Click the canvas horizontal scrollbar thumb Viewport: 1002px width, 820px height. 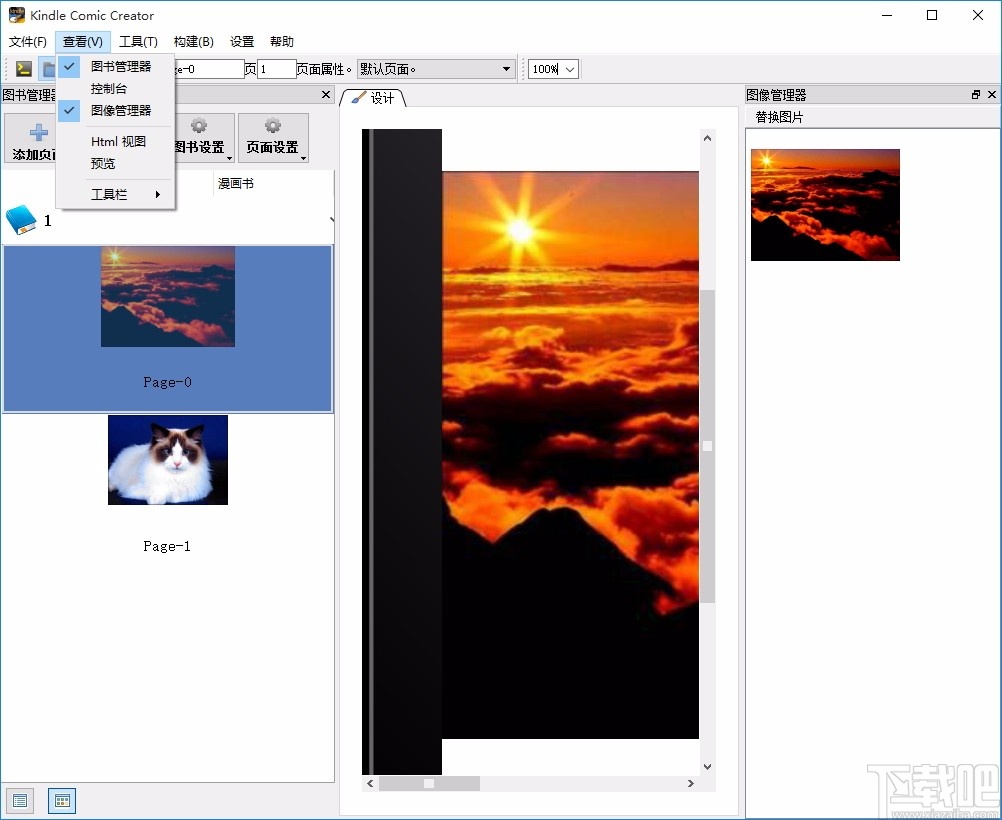429,783
